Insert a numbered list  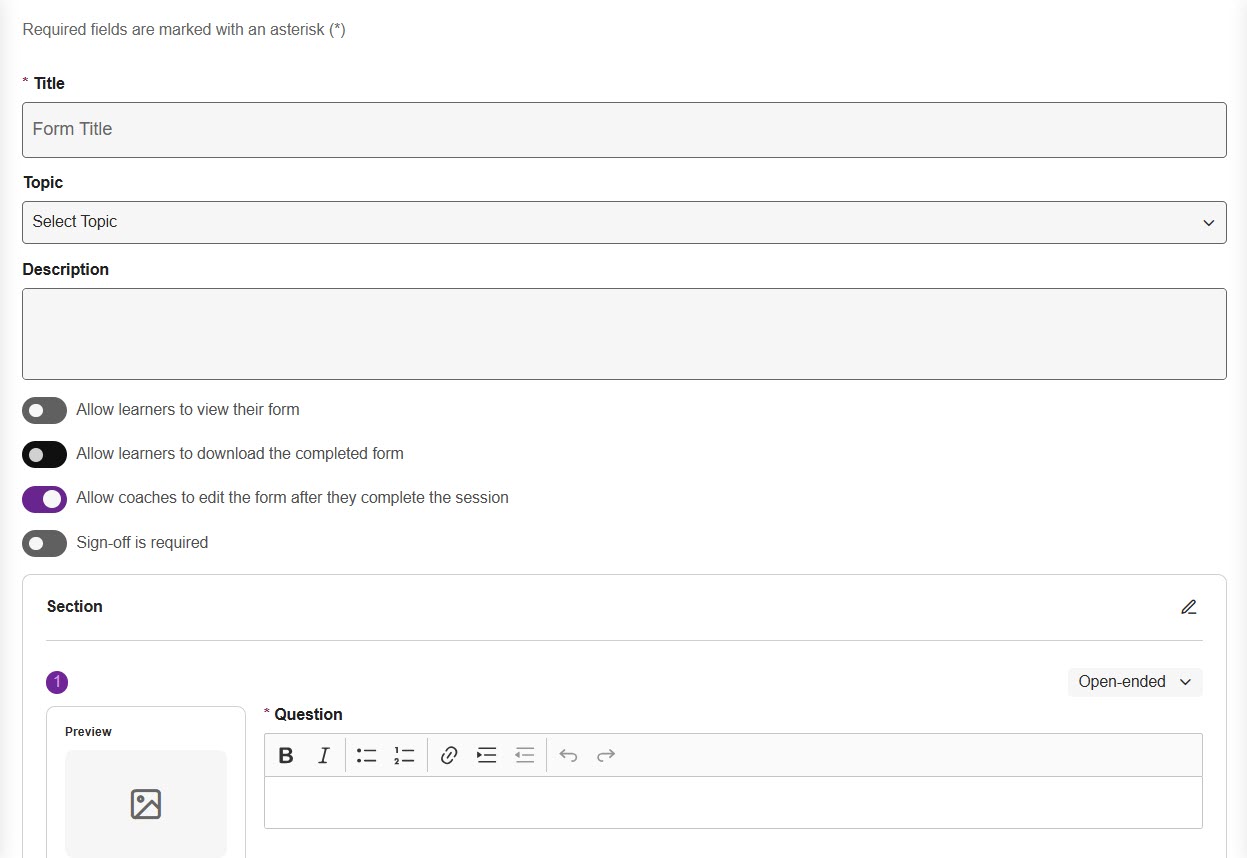tap(404, 755)
